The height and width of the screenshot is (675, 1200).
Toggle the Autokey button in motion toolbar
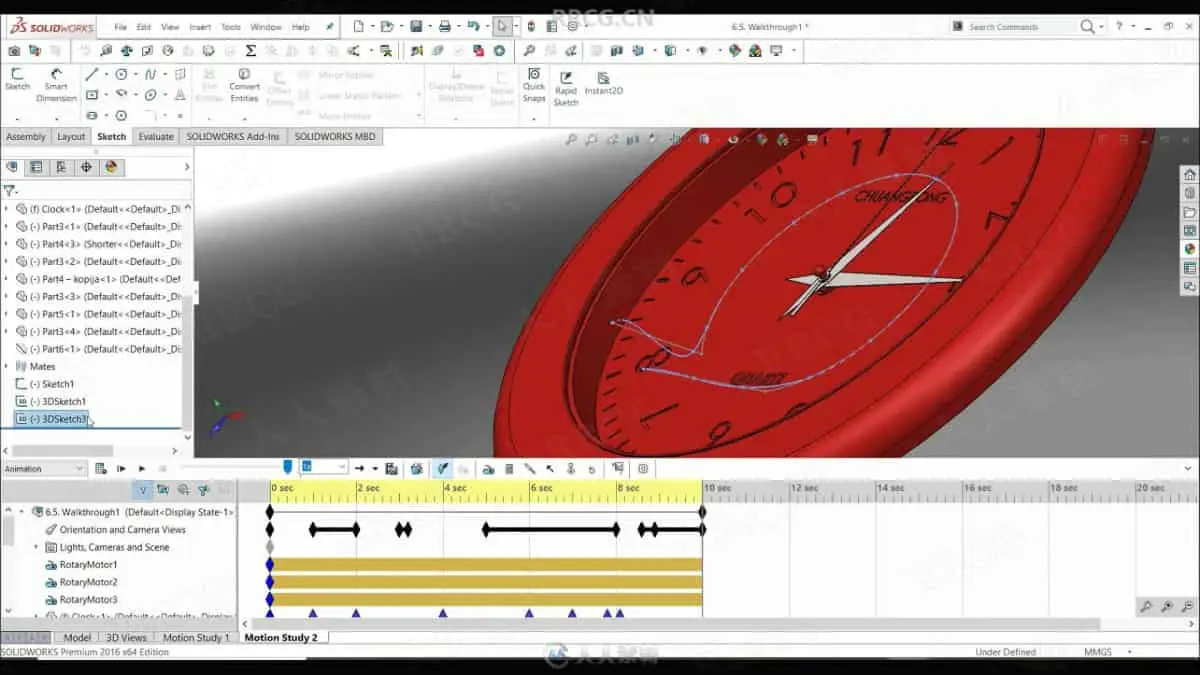[x=442, y=468]
